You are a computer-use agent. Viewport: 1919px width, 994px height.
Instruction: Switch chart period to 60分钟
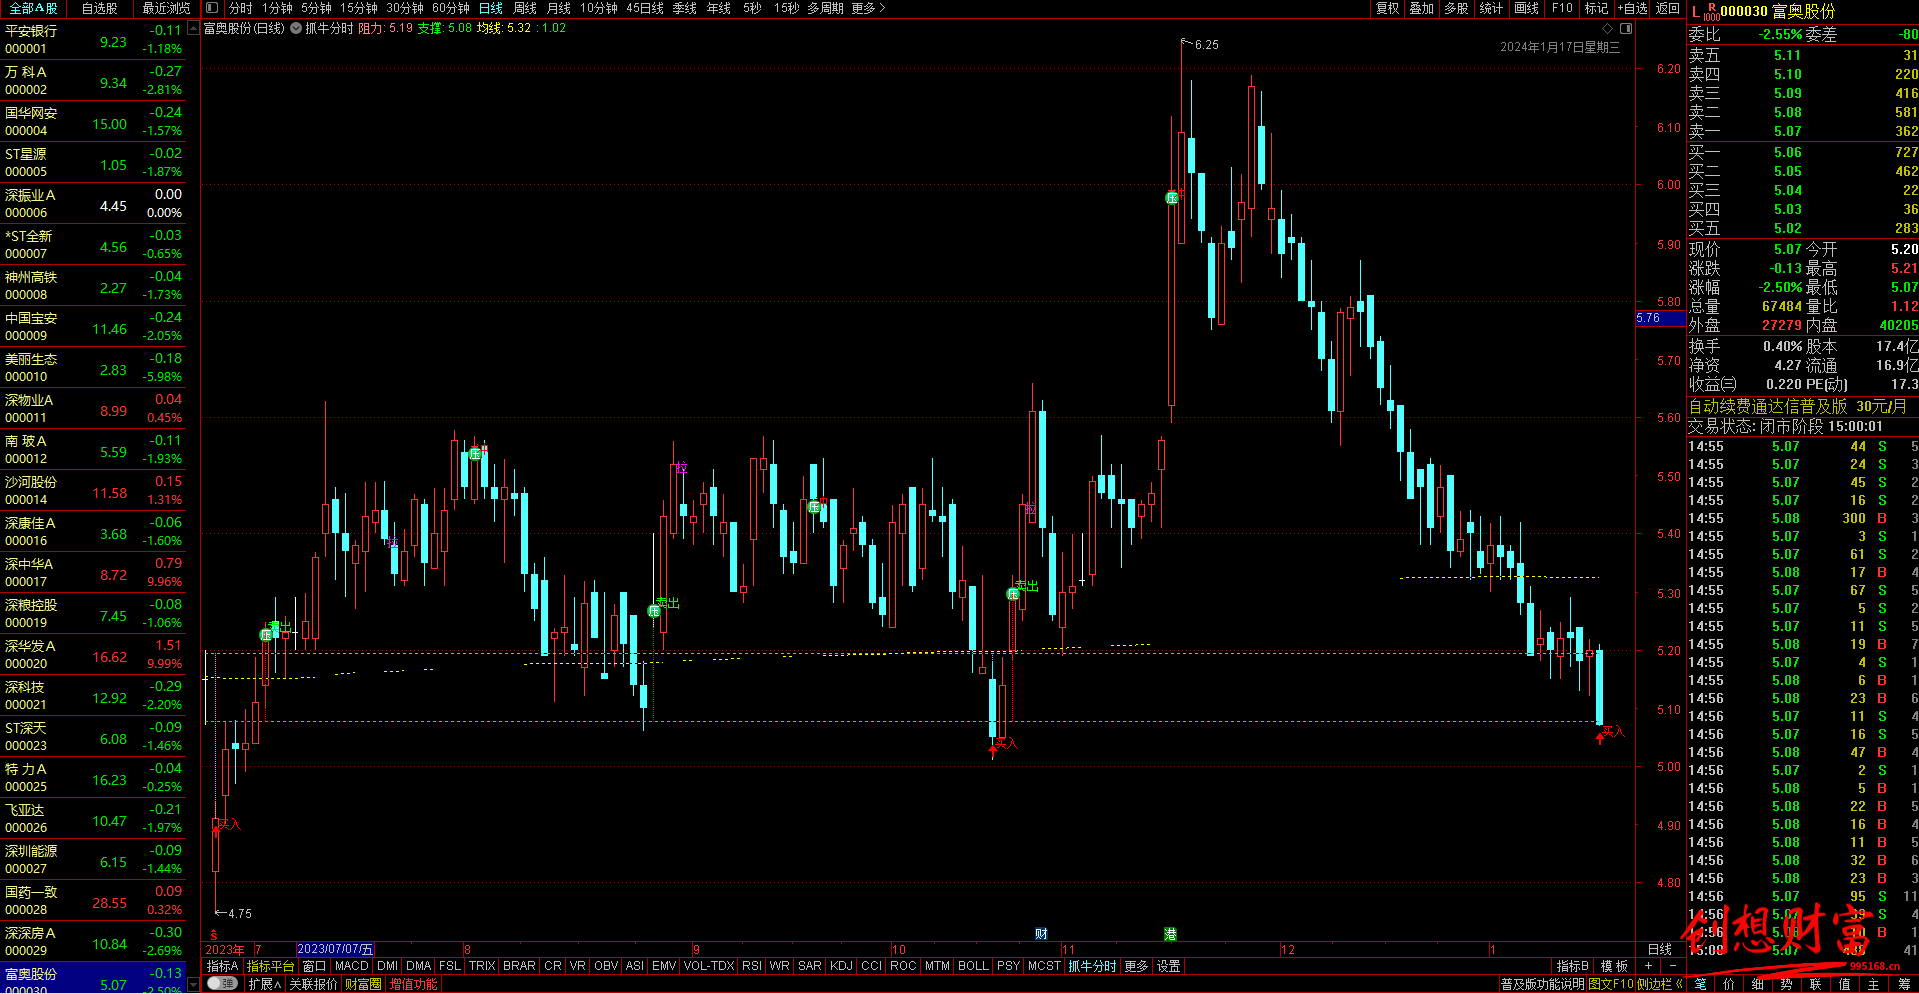click(451, 8)
